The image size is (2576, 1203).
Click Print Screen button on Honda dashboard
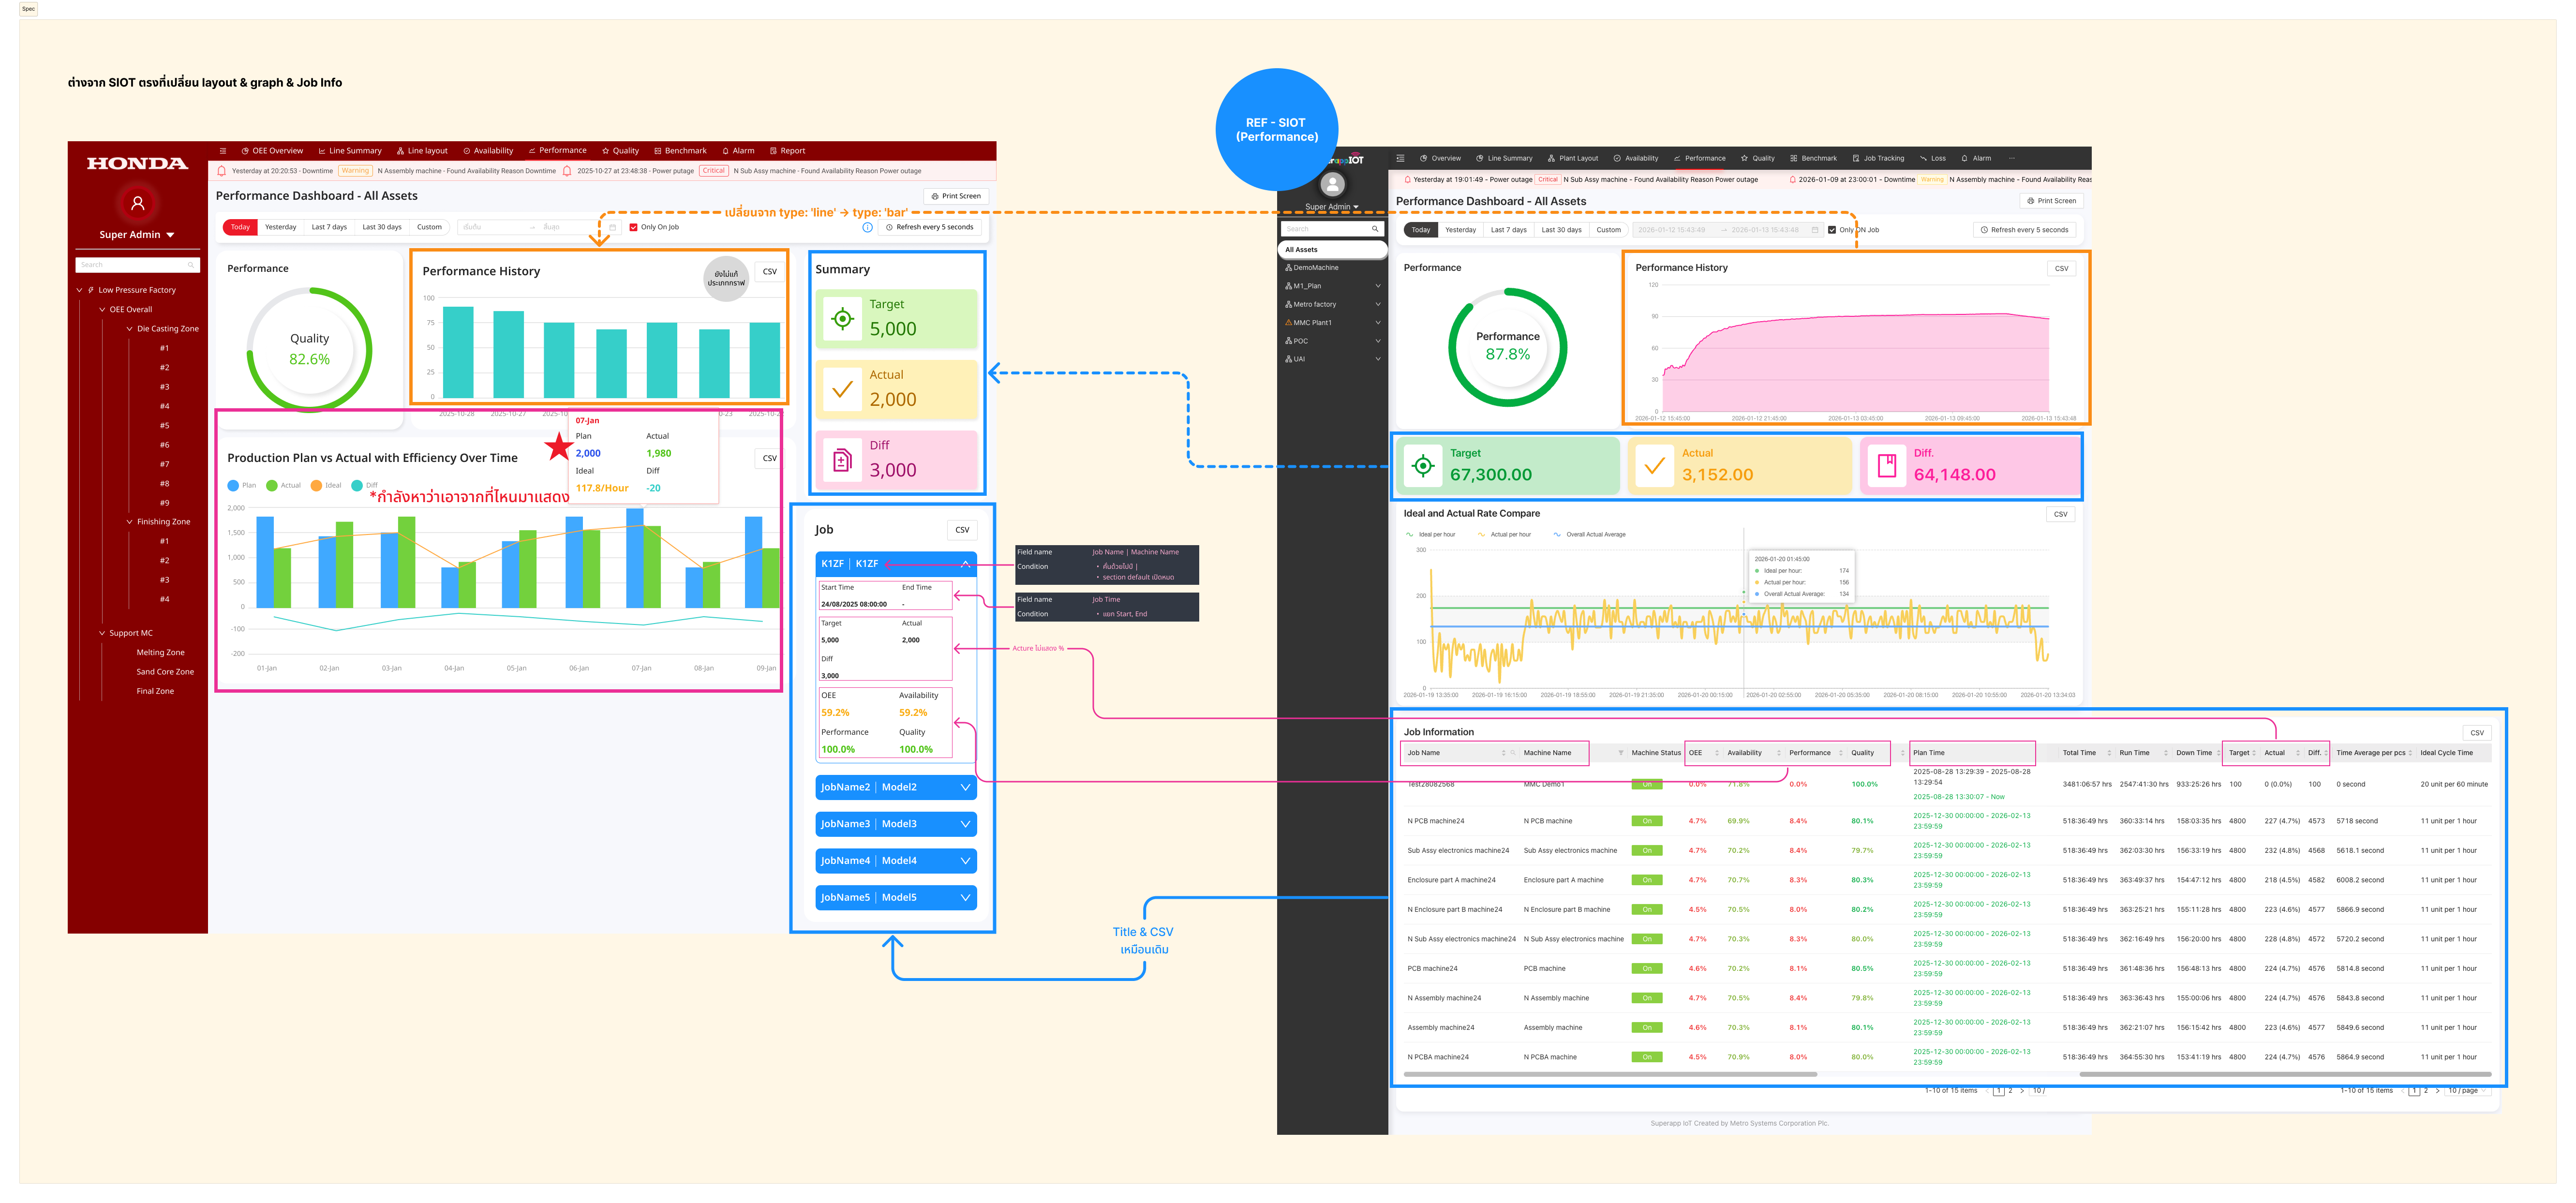(x=955, y=196)
